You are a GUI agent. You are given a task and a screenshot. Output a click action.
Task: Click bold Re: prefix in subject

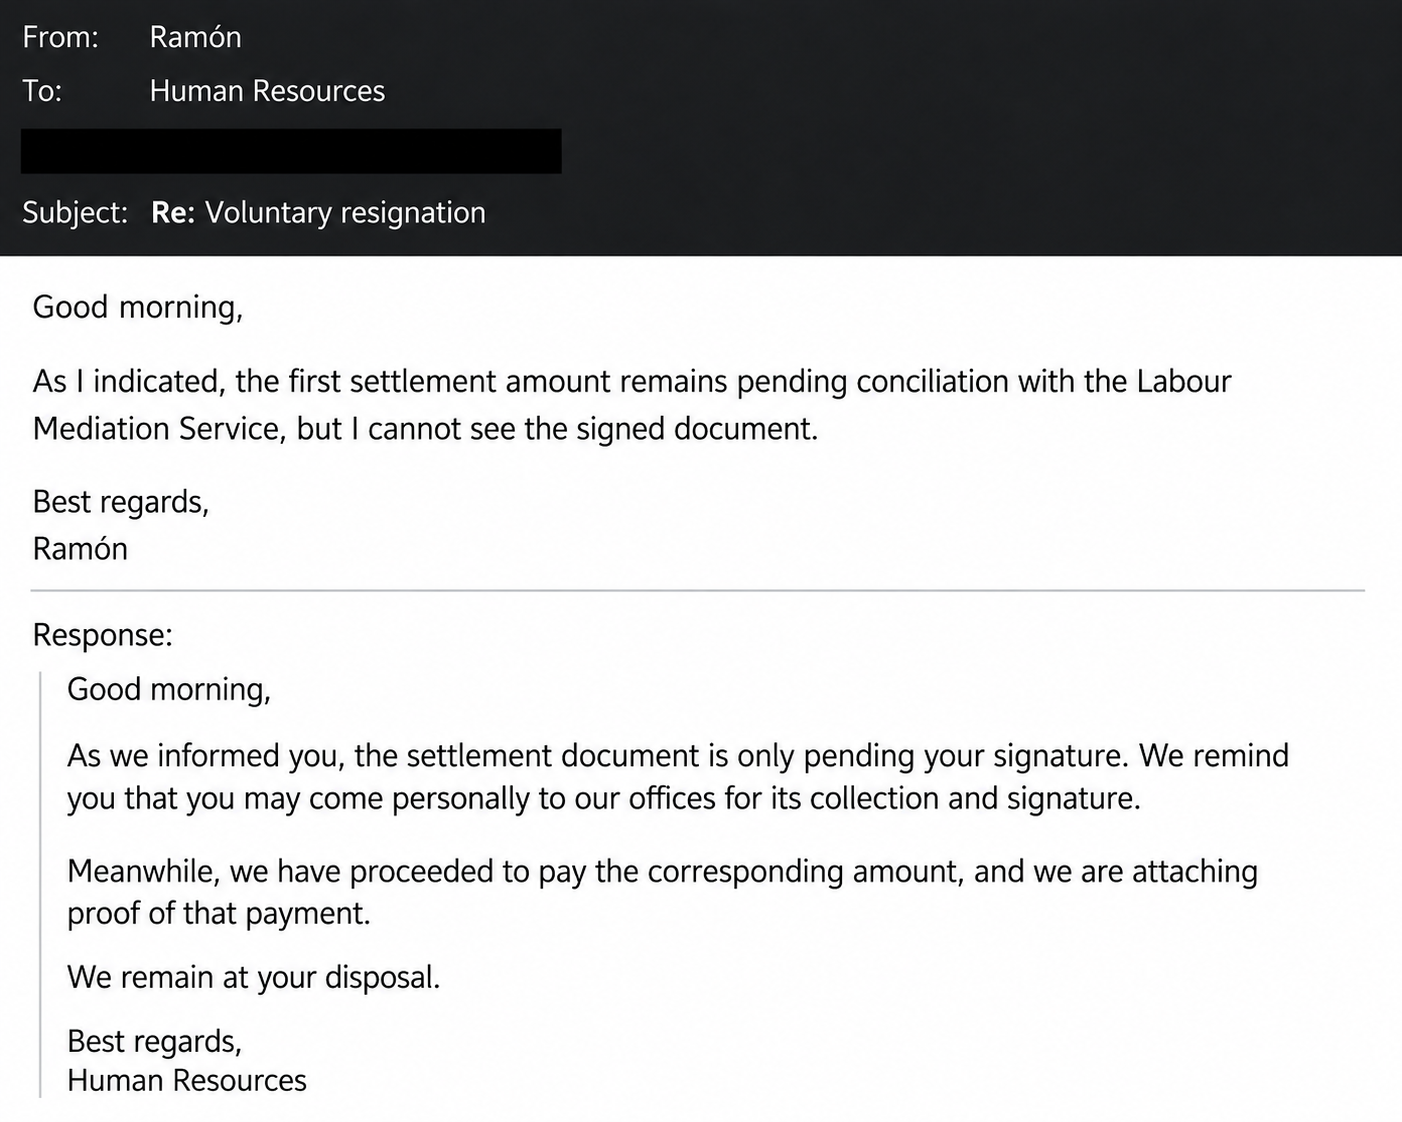click(173, 212)
